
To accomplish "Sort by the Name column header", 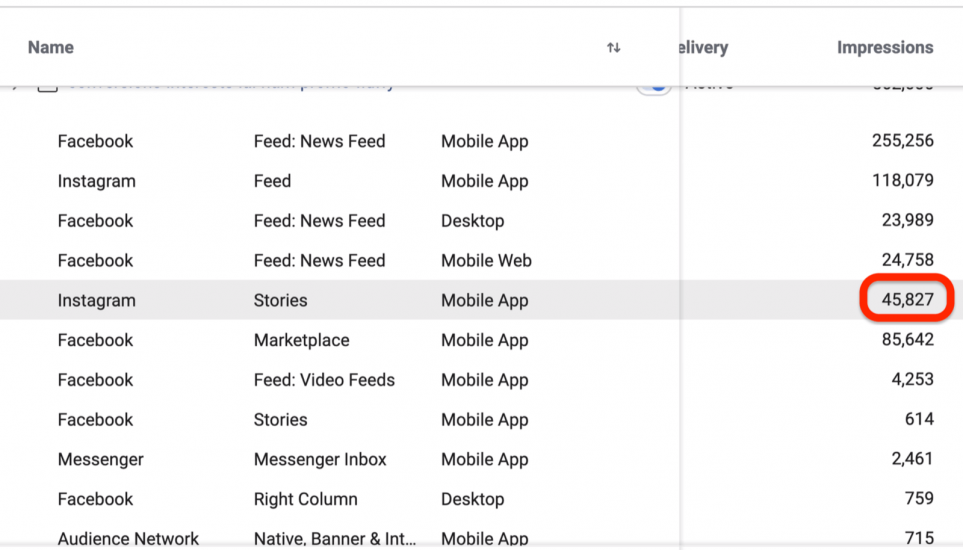I will (50, 47).
